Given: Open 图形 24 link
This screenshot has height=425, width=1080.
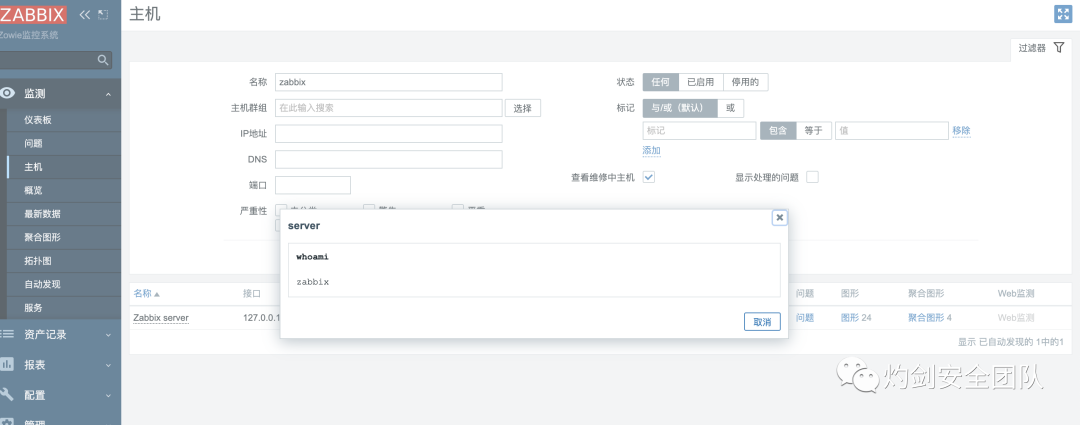Looking at the screenshot, I should (856, 318).
